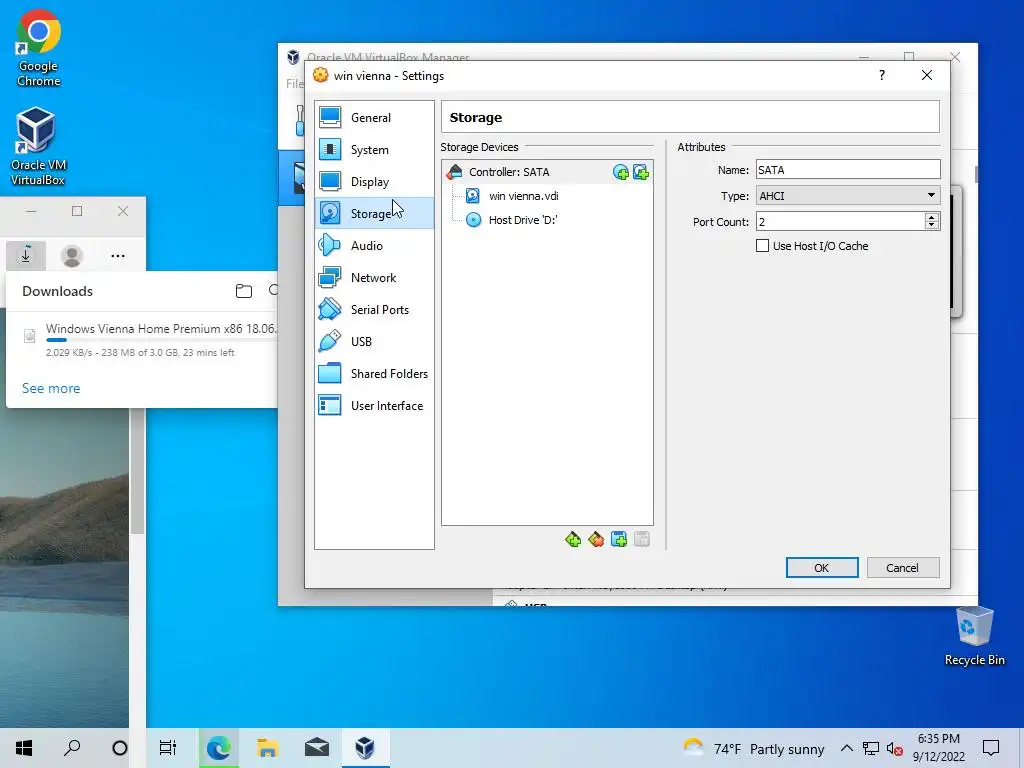The image size is (1024, 768).
Task: Click the add optical drive icon on the SATA controller
Action: point(620,172)
